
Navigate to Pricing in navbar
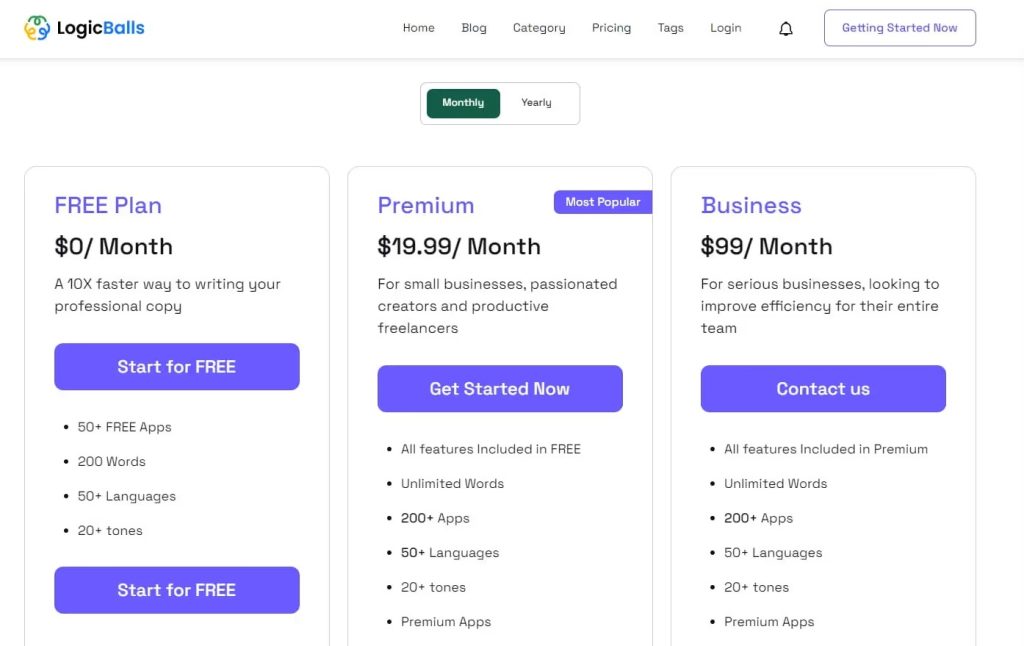click(611, 28)
